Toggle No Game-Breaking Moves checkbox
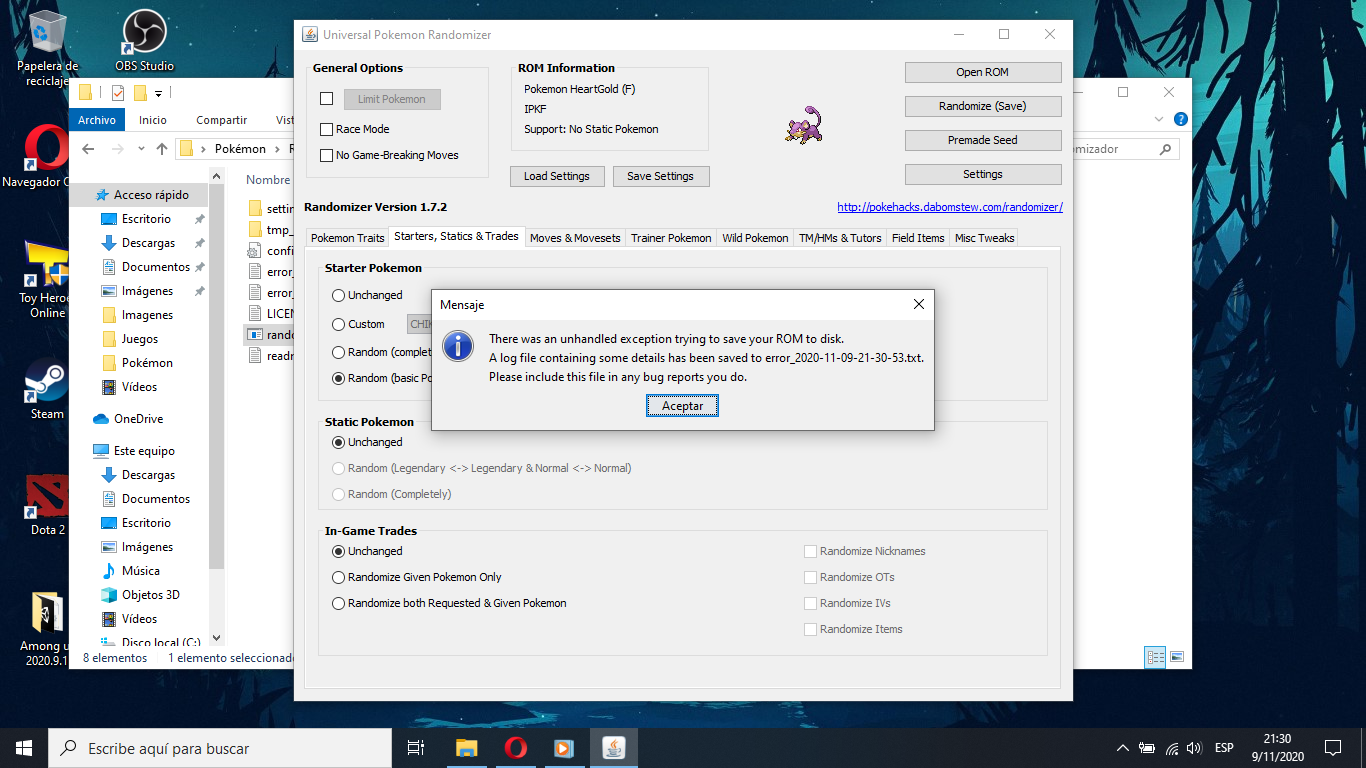The width and height of the screenshot is (1366, 768). click(326, 155)
